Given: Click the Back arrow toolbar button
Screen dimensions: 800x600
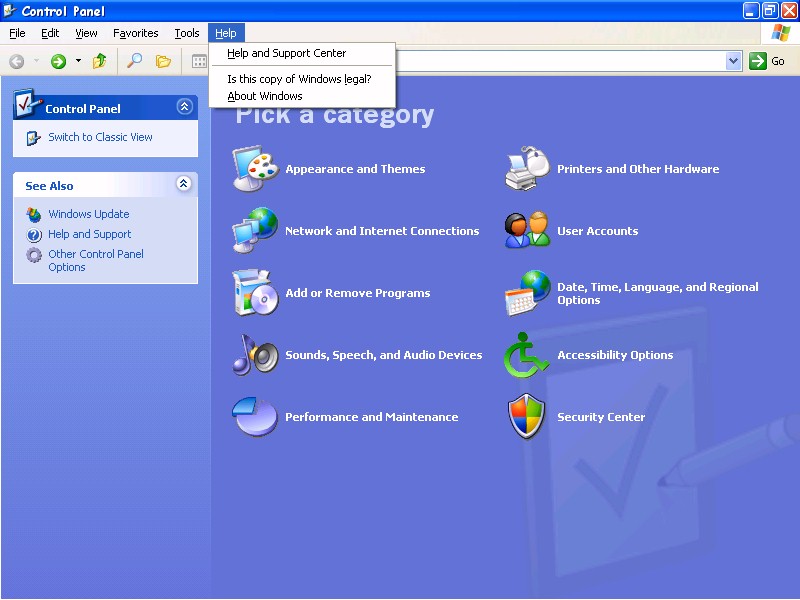Looking at the screenshot, I should pyautogui.click(x=17, y=62).
